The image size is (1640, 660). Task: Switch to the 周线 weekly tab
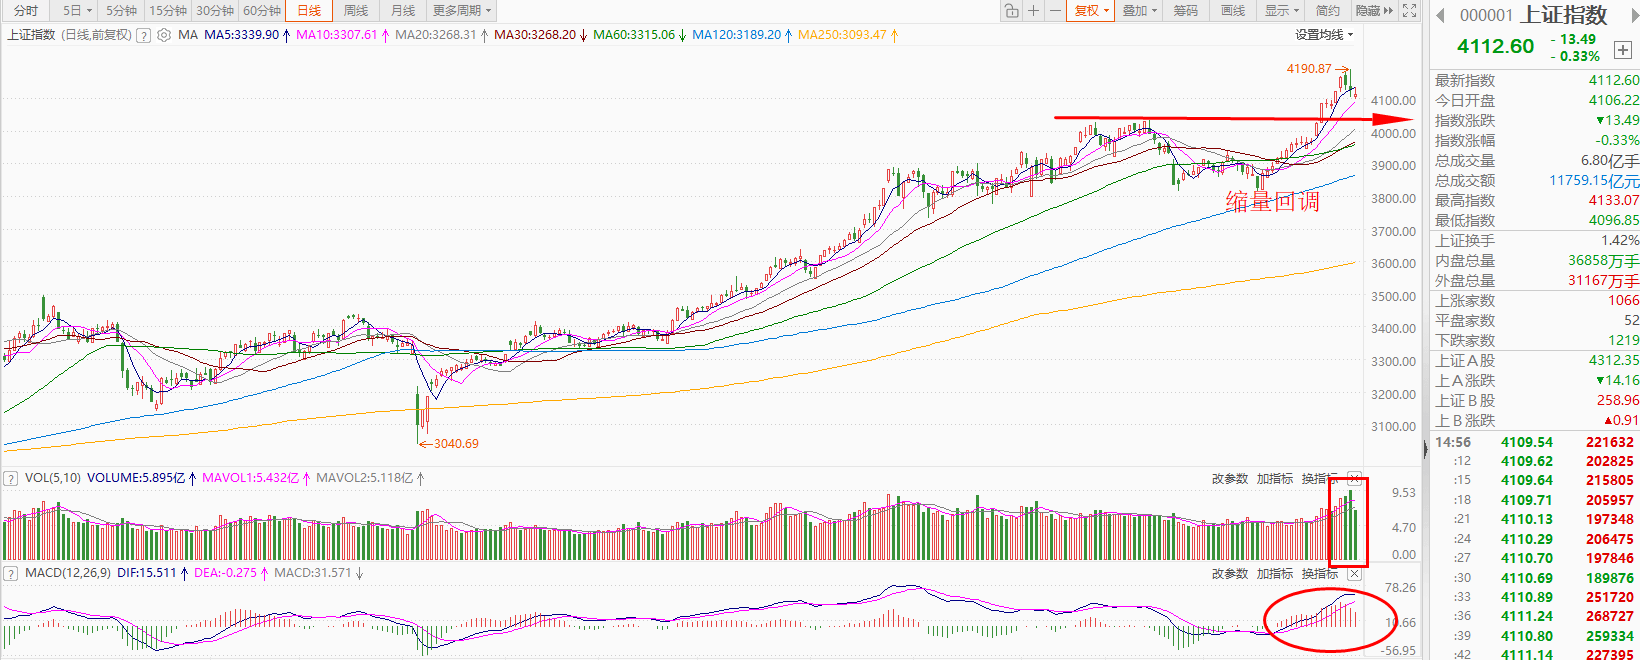click(x=356, y=11)
